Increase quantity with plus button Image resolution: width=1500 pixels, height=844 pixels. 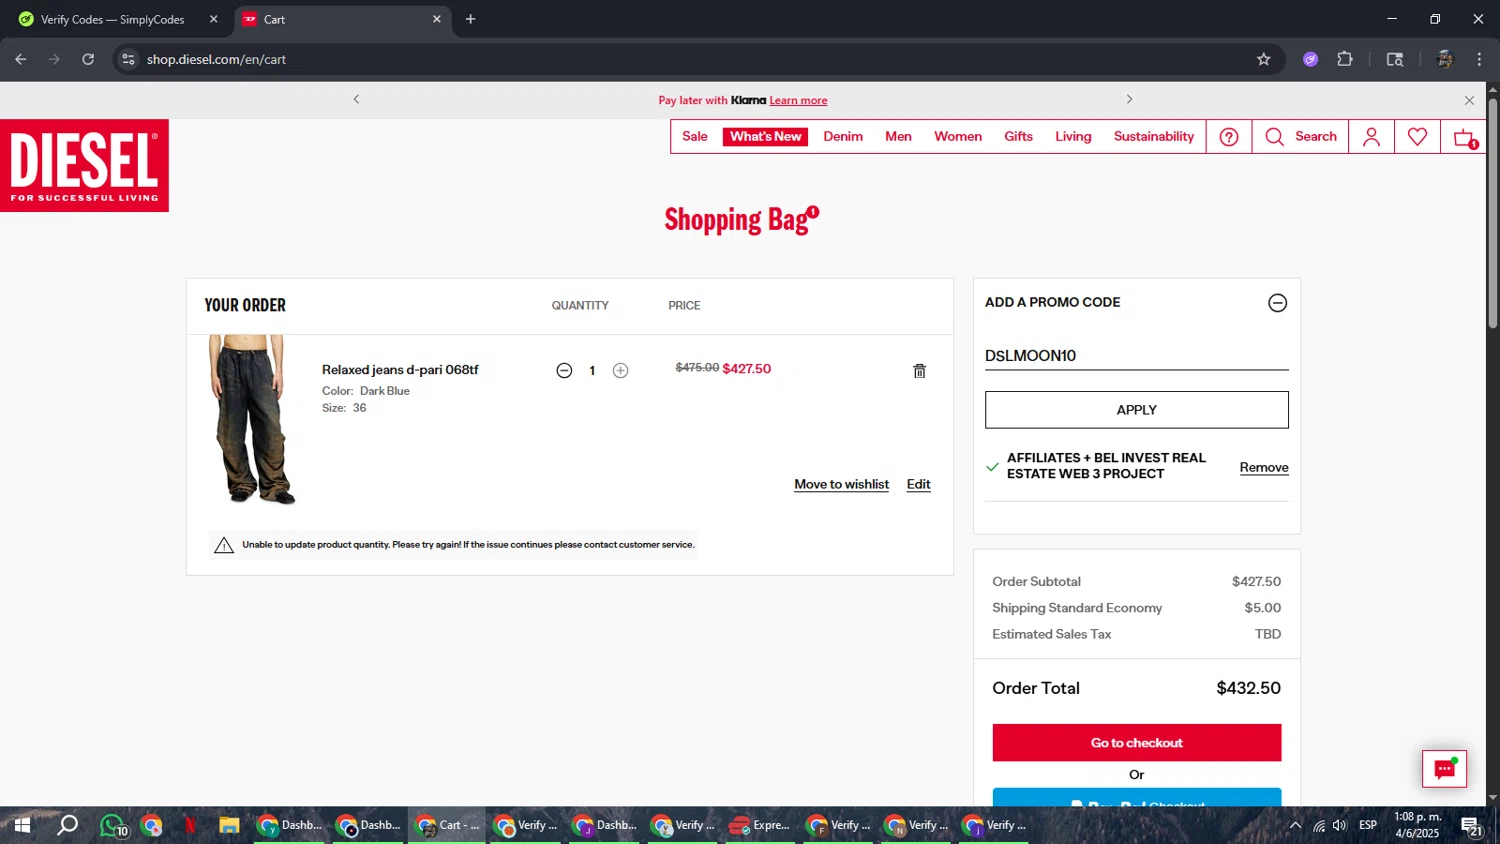(620, 370)
